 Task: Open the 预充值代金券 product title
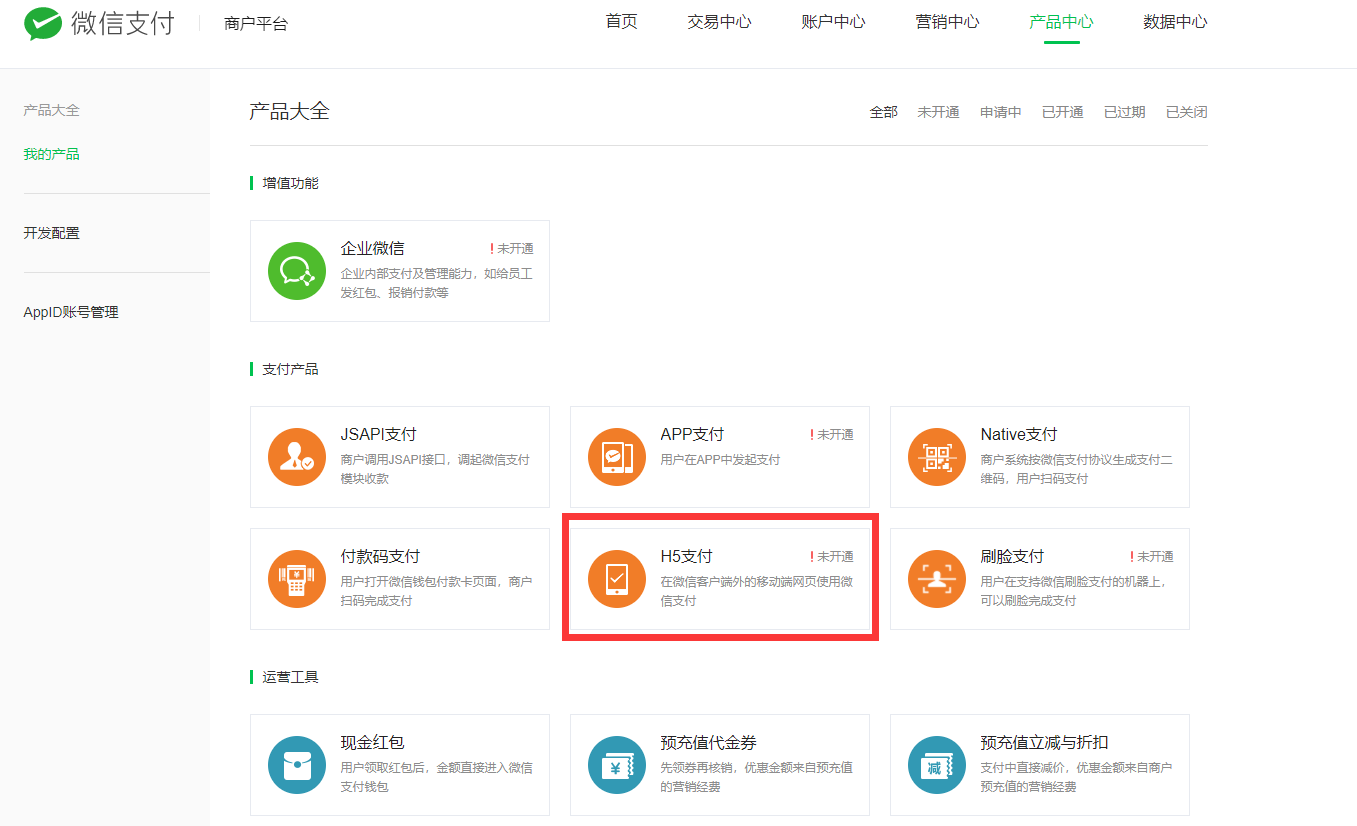coord(709,742)
